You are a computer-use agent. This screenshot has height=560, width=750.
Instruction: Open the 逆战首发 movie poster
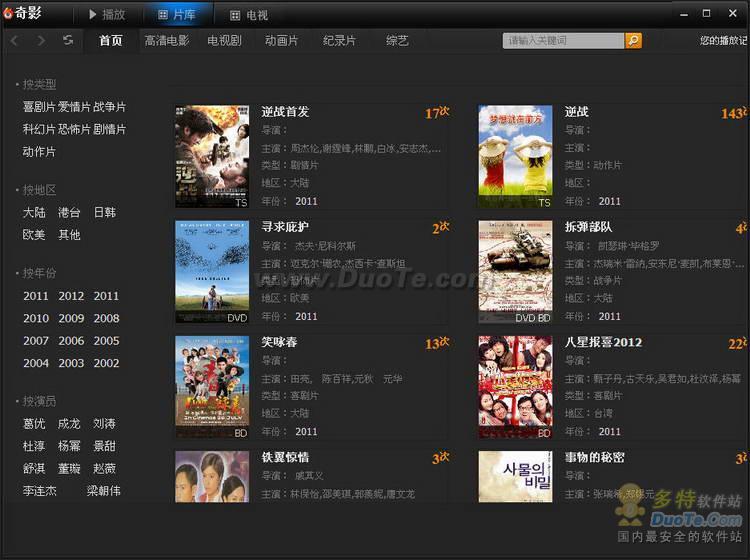tap(212, 156)
